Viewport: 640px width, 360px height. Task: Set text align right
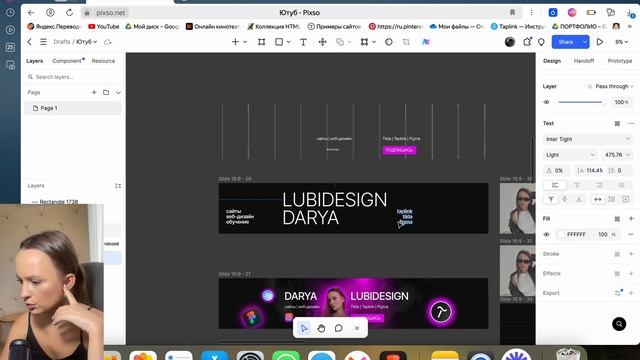[x=599, y=185]
